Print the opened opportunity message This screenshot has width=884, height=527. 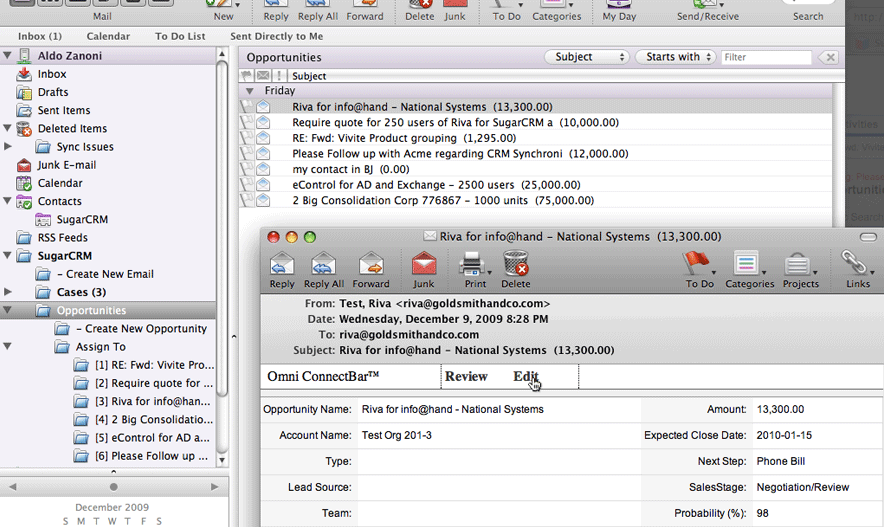pyautogui.click(x=473, y=266)
